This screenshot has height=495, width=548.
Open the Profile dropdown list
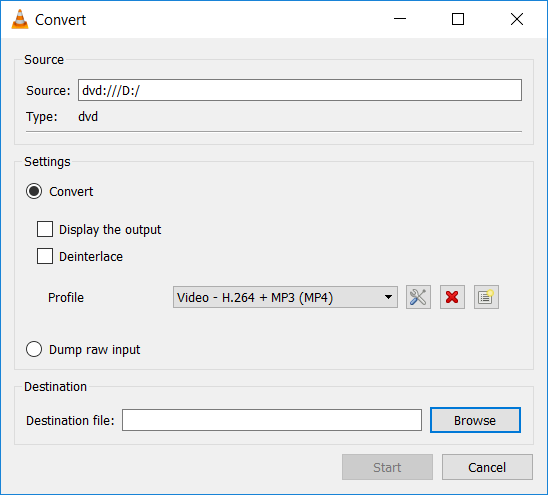[285, 297]
